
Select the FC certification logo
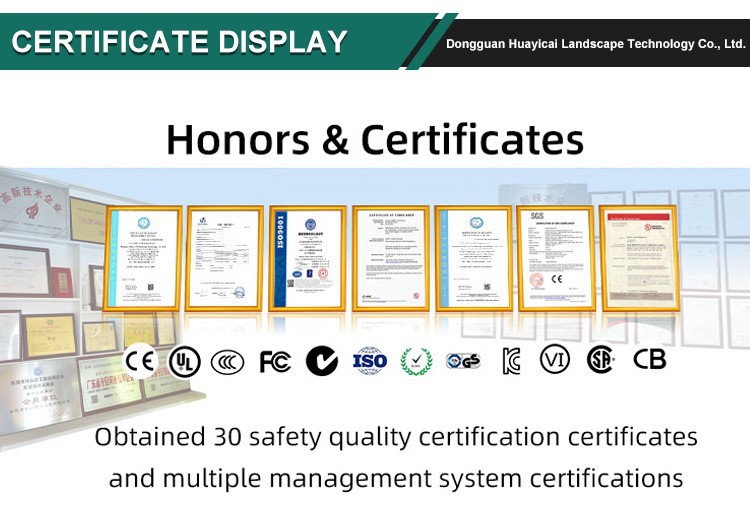pos(275,361)
